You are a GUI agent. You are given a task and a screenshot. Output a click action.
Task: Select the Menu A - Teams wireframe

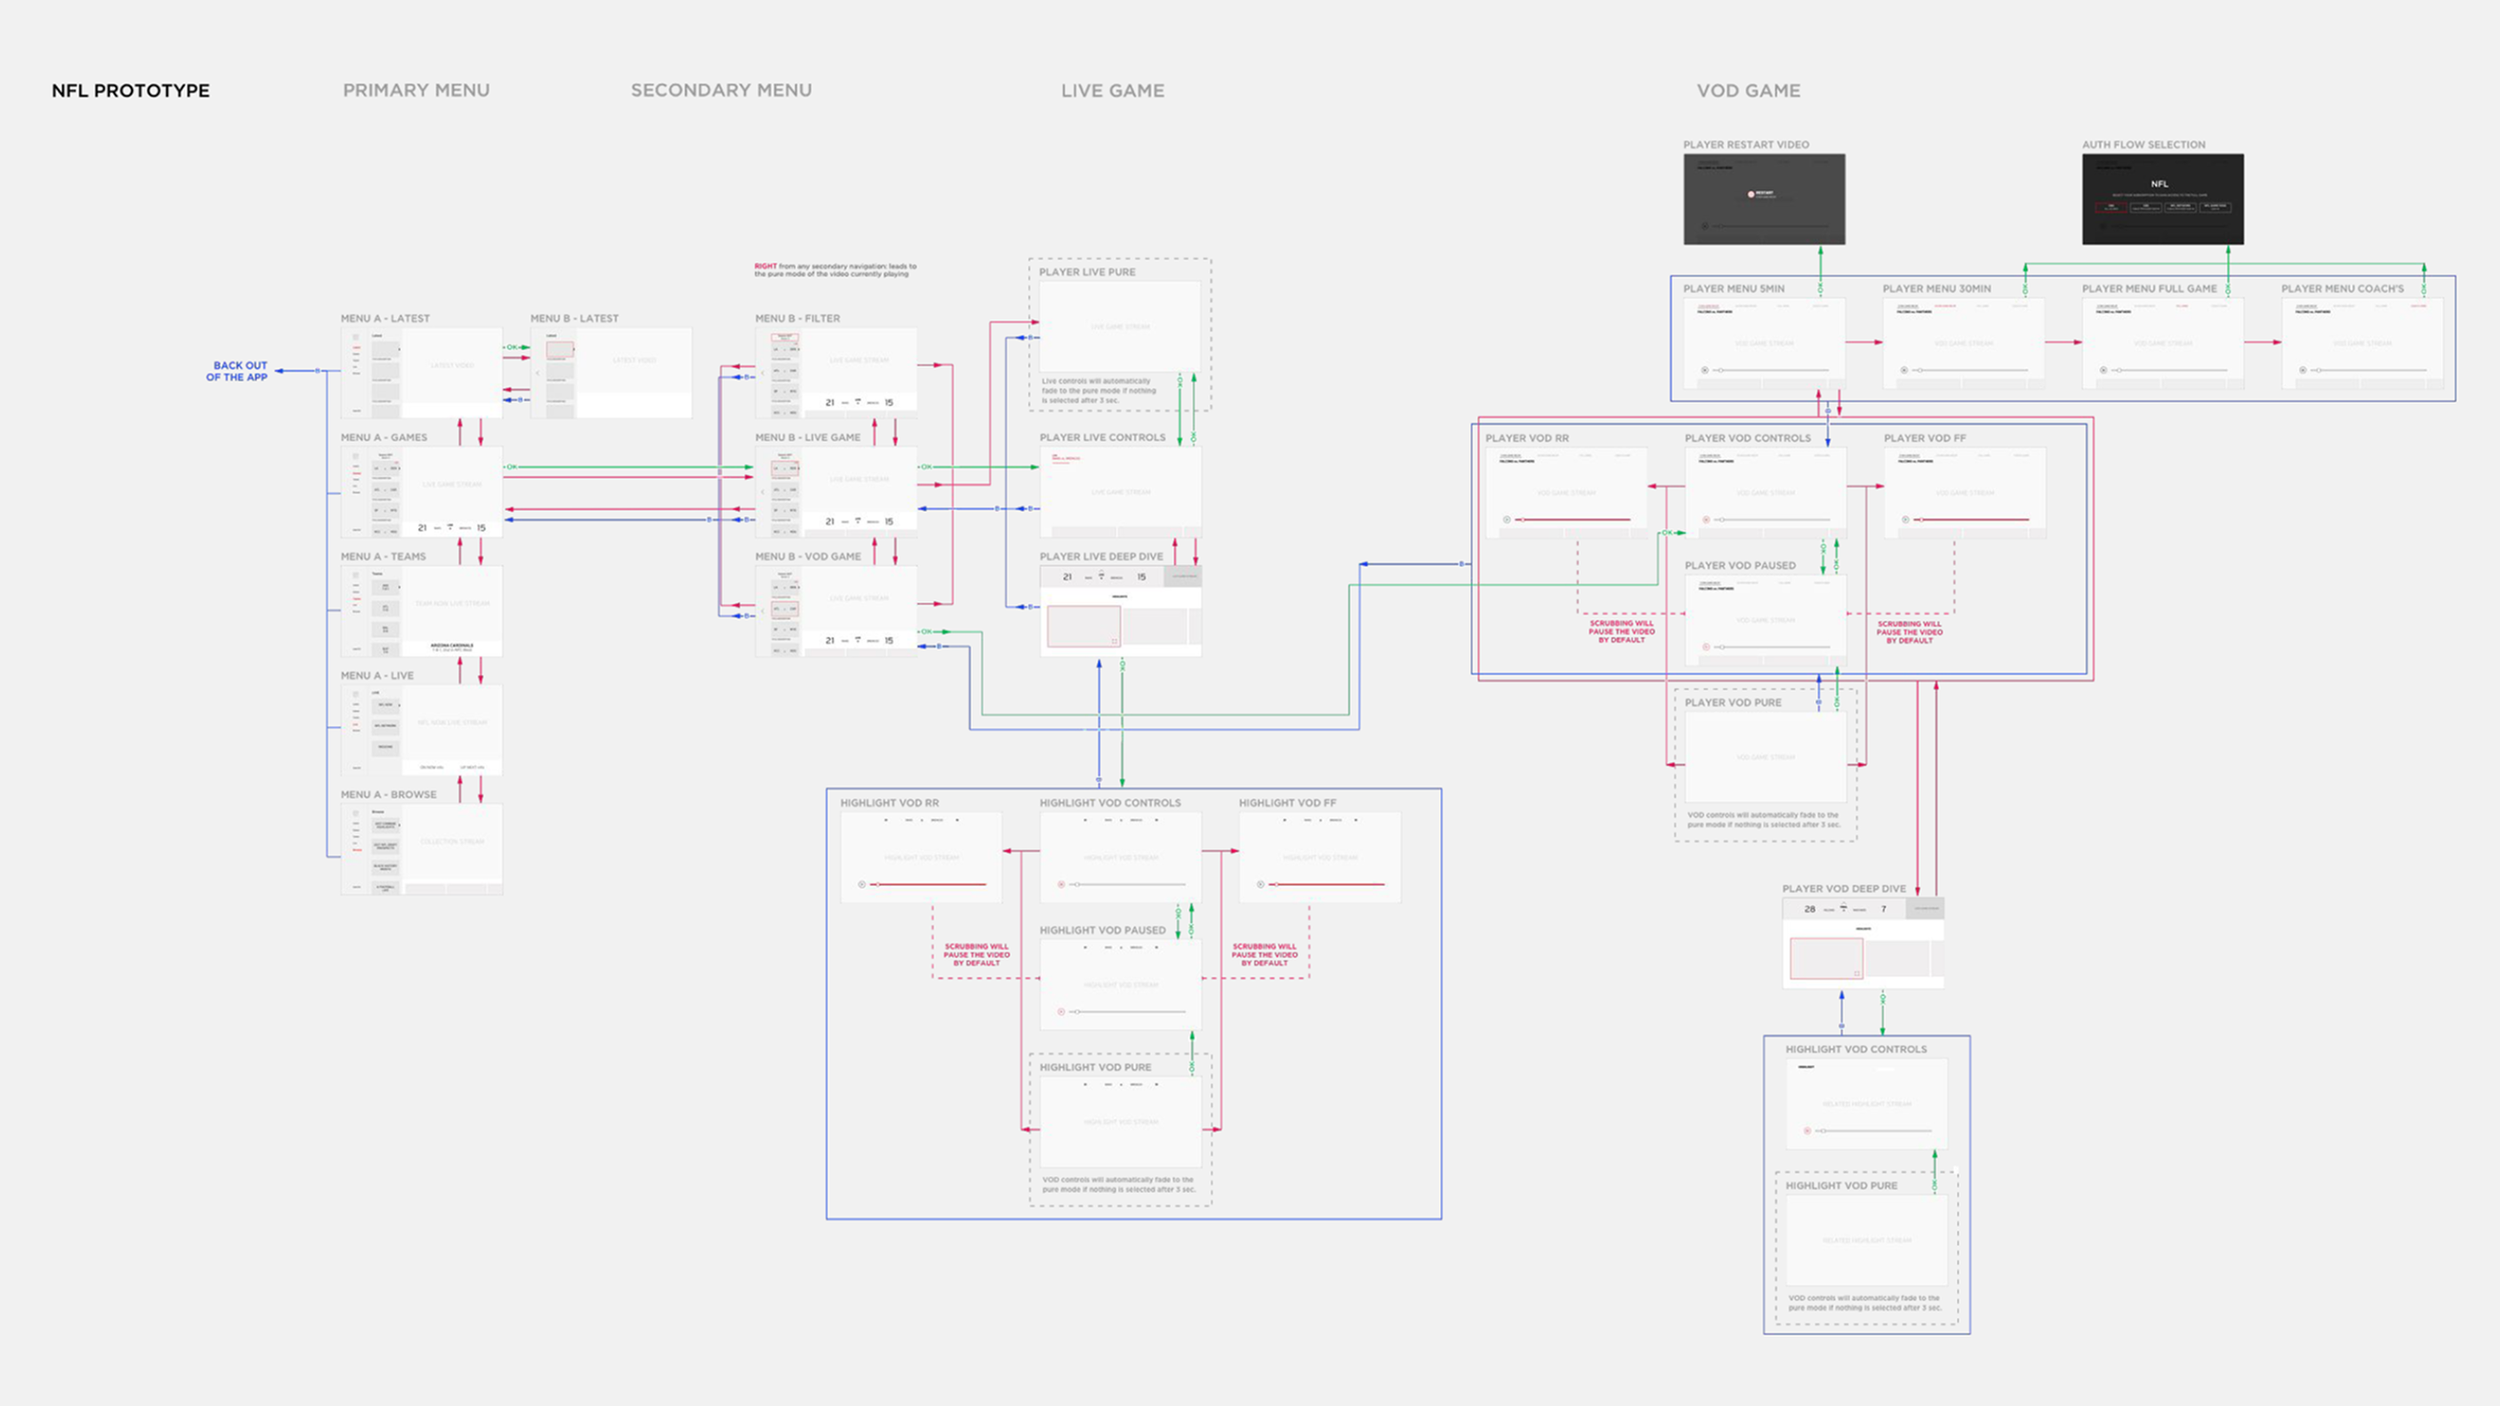coord(421,610)
